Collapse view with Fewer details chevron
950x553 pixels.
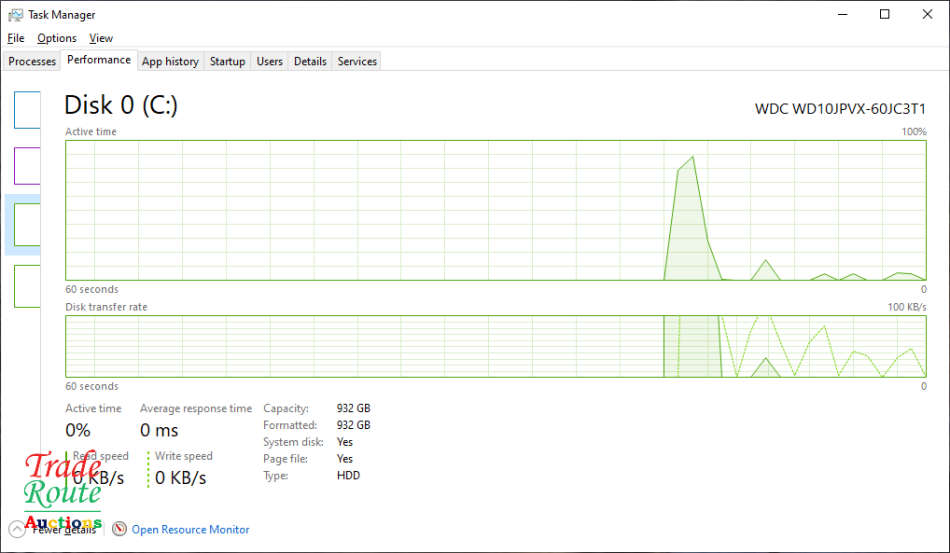pyautogui.click(x=17, y=530)
